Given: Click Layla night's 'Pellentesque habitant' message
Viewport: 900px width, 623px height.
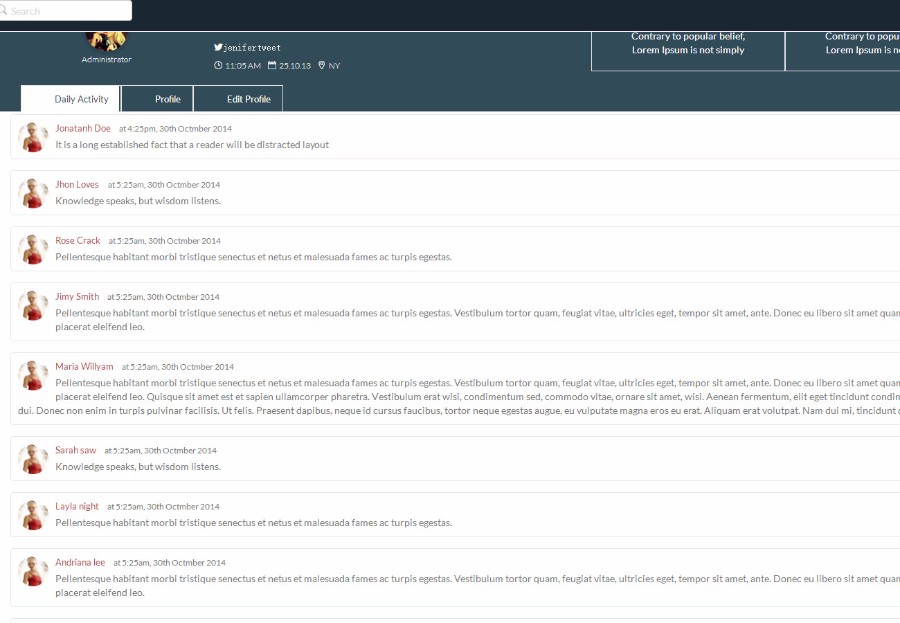Looking at the screenshot, I should [254, 523].
